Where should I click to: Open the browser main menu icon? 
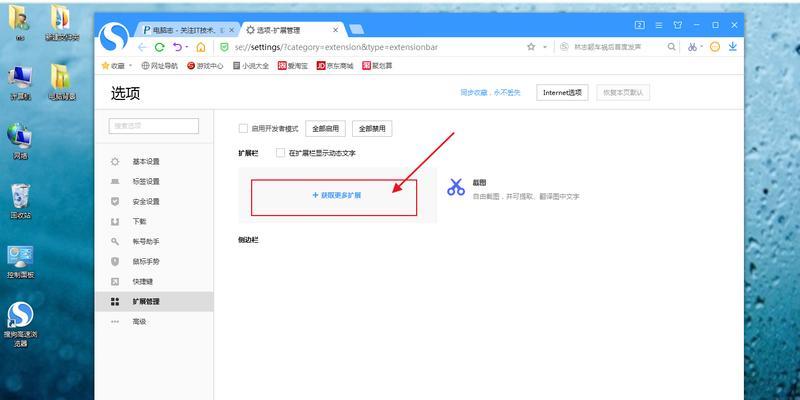pyautogui.click(x=659, y=25)
